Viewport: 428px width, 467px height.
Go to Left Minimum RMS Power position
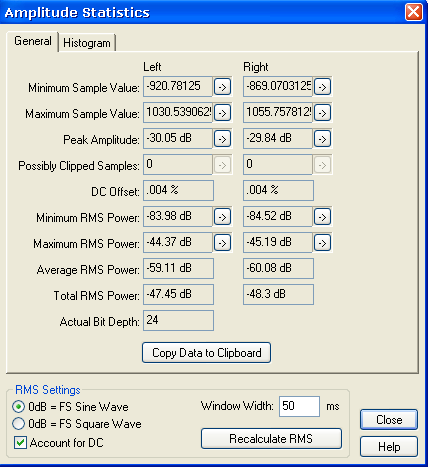click(223, 217)
